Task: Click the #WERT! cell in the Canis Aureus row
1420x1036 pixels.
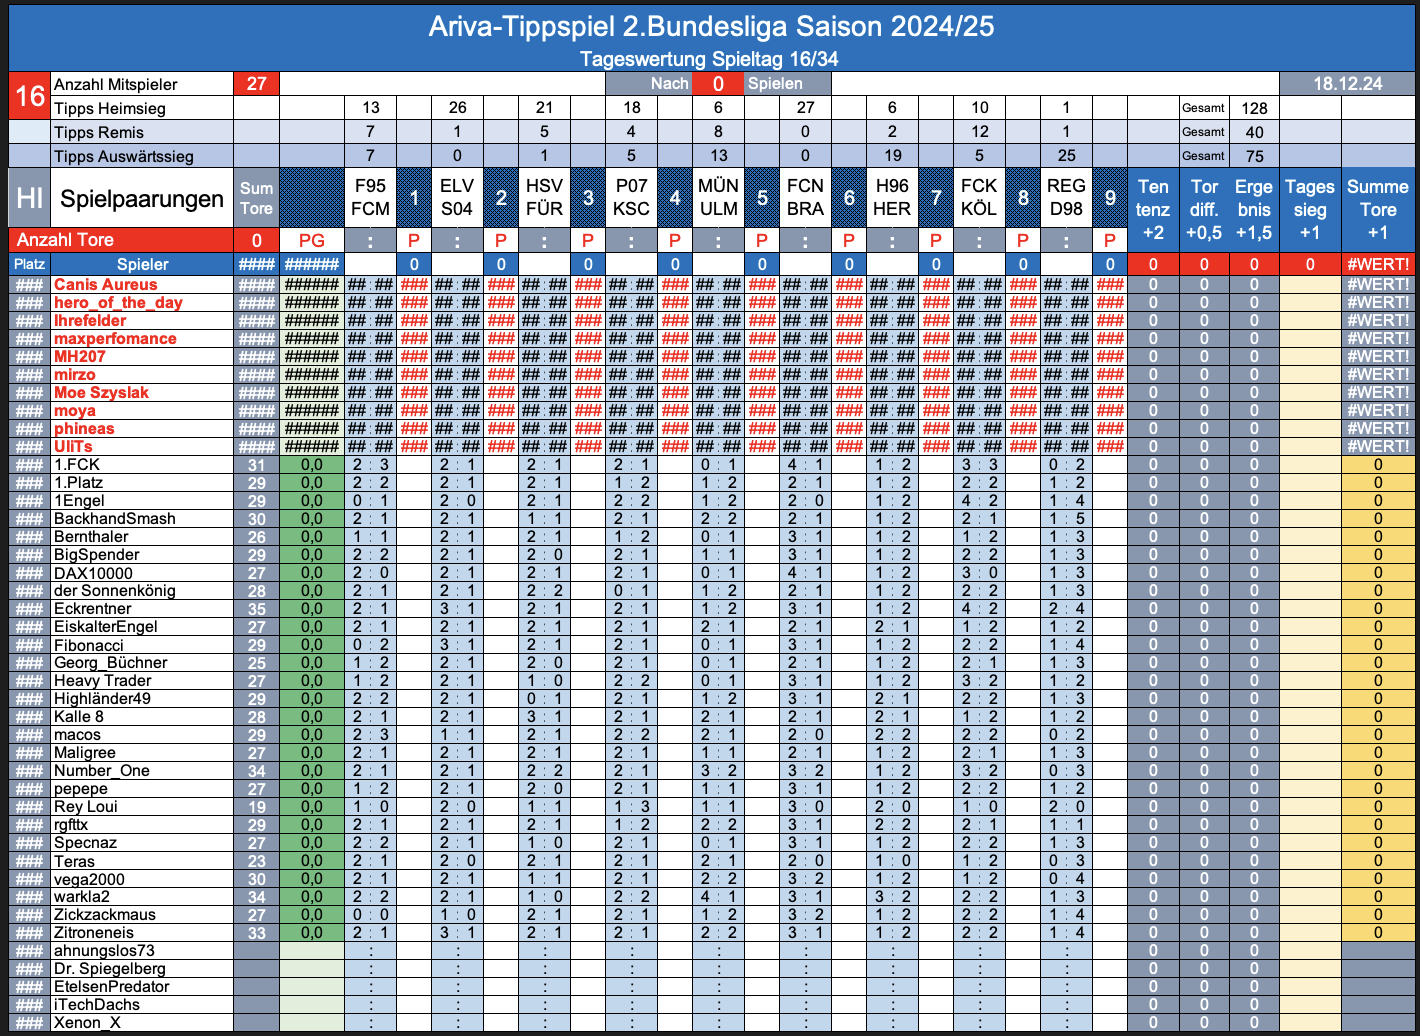Action: coord(1378,285)
